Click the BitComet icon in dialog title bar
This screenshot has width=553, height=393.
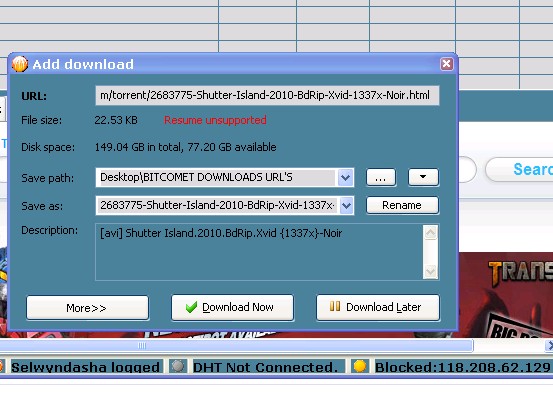20,64
